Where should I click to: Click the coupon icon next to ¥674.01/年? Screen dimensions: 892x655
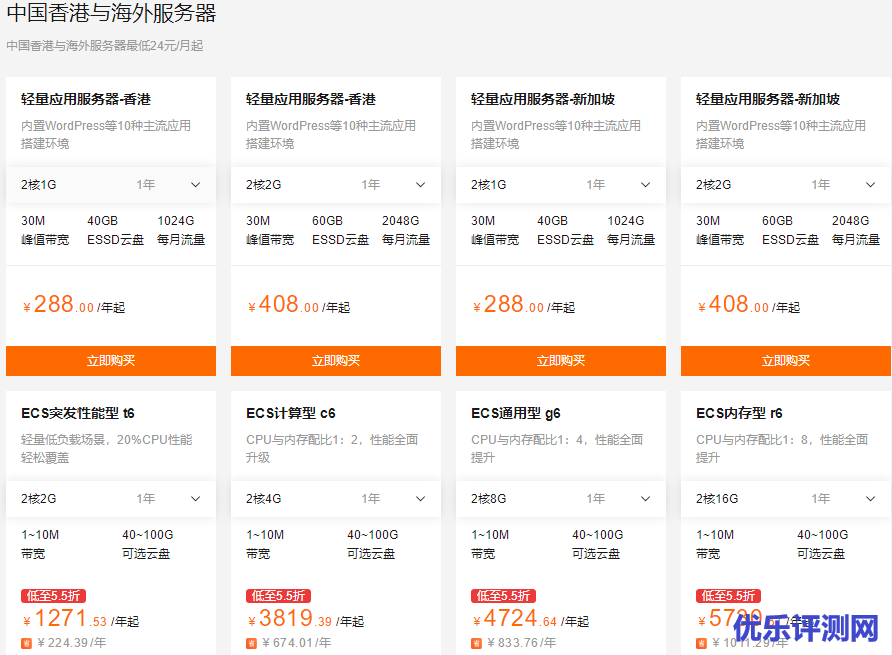(252, 643)
